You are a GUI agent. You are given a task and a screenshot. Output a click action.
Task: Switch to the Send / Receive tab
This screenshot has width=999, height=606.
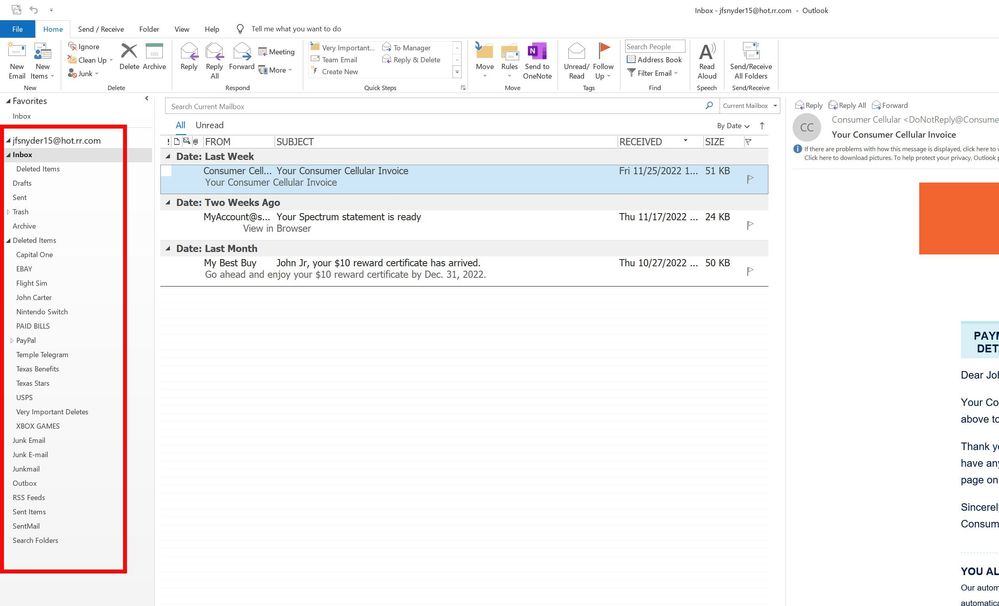click(x=101, y=29)
